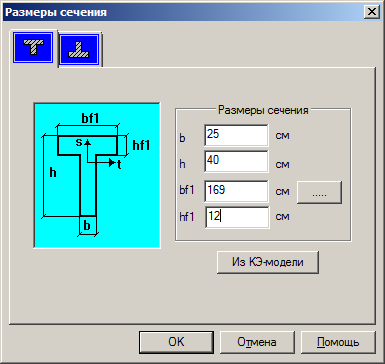Click the bf1 flange width field

(236, 191)
